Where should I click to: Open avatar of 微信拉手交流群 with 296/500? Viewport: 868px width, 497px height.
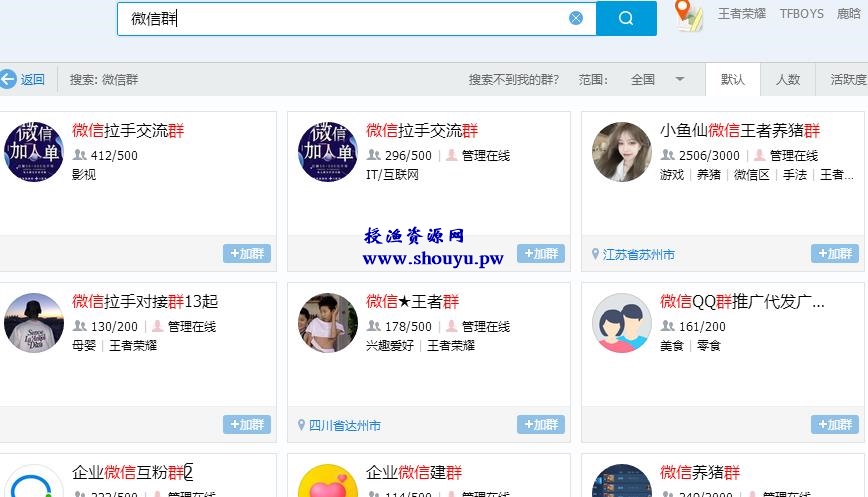pos(328,152)
